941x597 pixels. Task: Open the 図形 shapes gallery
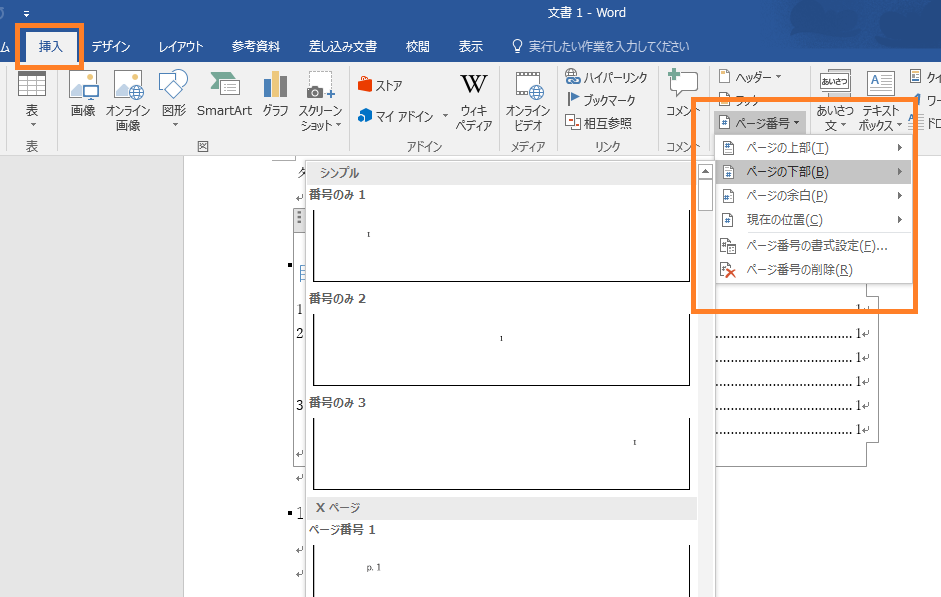point(174,98)
